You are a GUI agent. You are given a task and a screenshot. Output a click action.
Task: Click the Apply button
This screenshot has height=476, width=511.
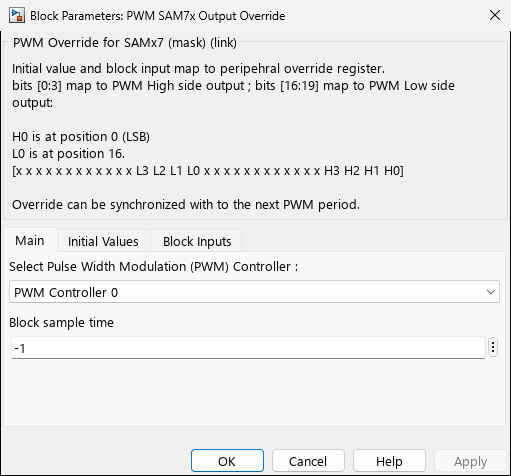click(470, 461)
